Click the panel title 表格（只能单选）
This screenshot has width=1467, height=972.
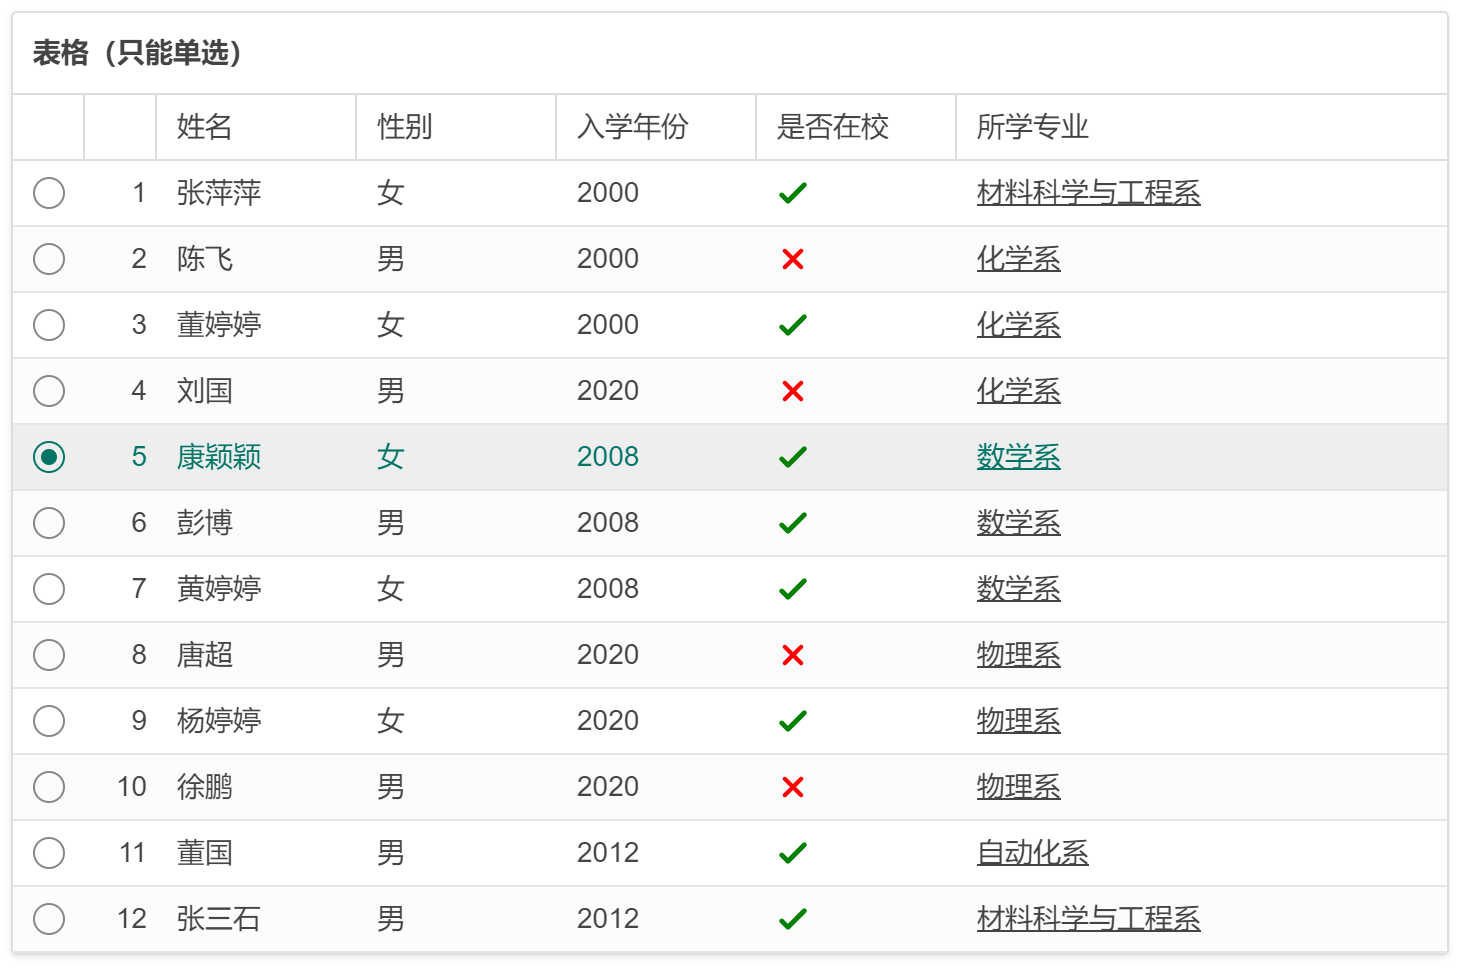[138, 53]
